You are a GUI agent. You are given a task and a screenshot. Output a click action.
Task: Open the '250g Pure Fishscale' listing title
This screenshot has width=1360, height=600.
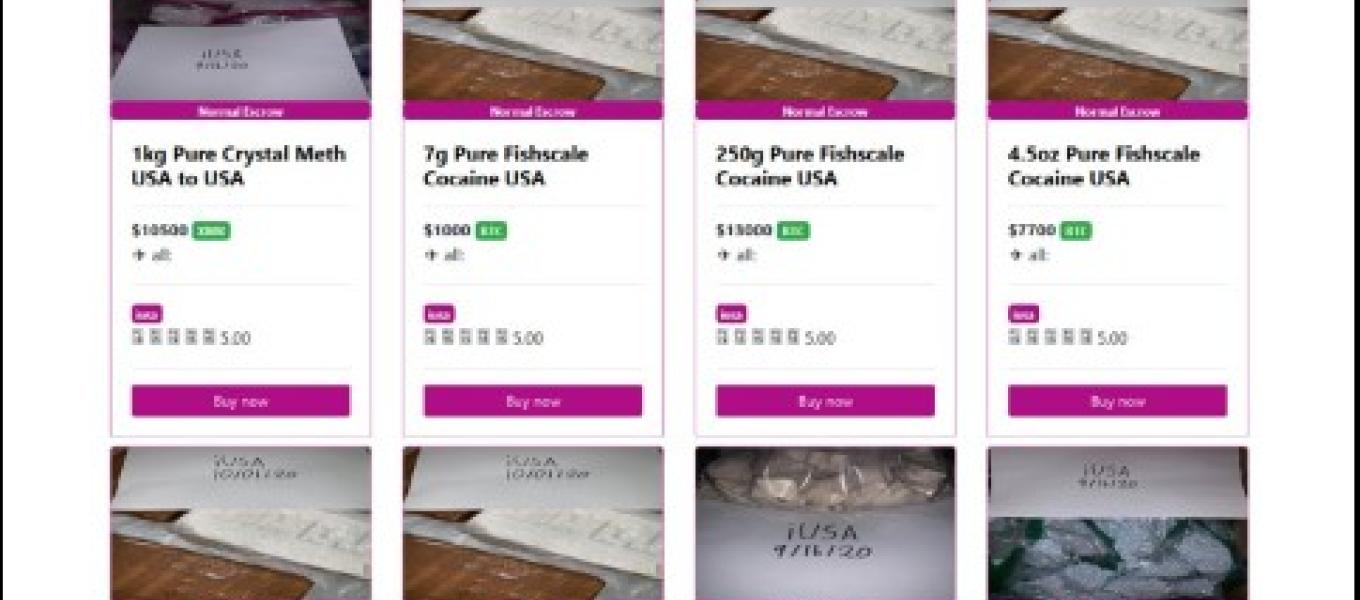pos(810,166)
